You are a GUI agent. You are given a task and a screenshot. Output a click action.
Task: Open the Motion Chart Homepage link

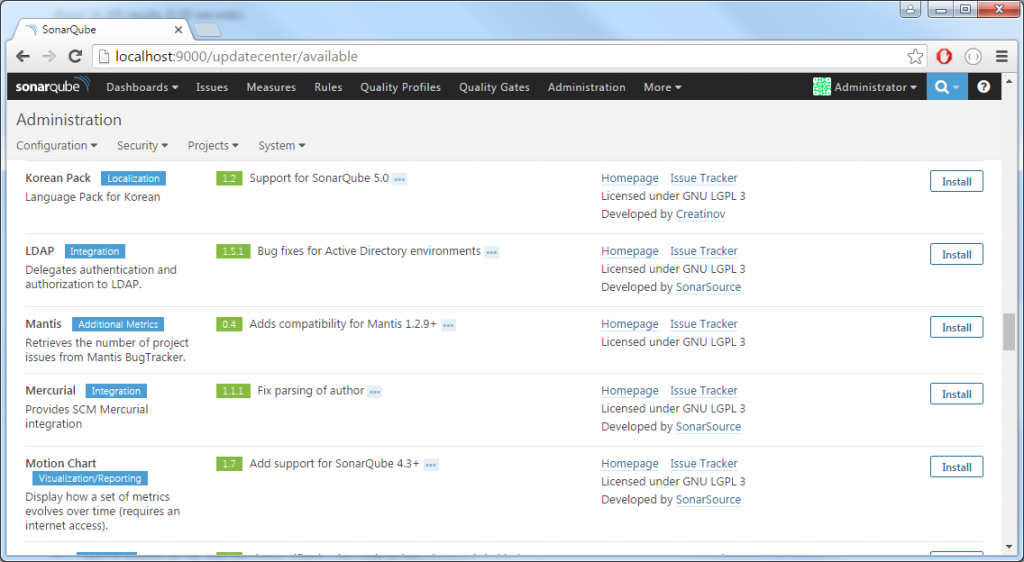coord(630,464)
